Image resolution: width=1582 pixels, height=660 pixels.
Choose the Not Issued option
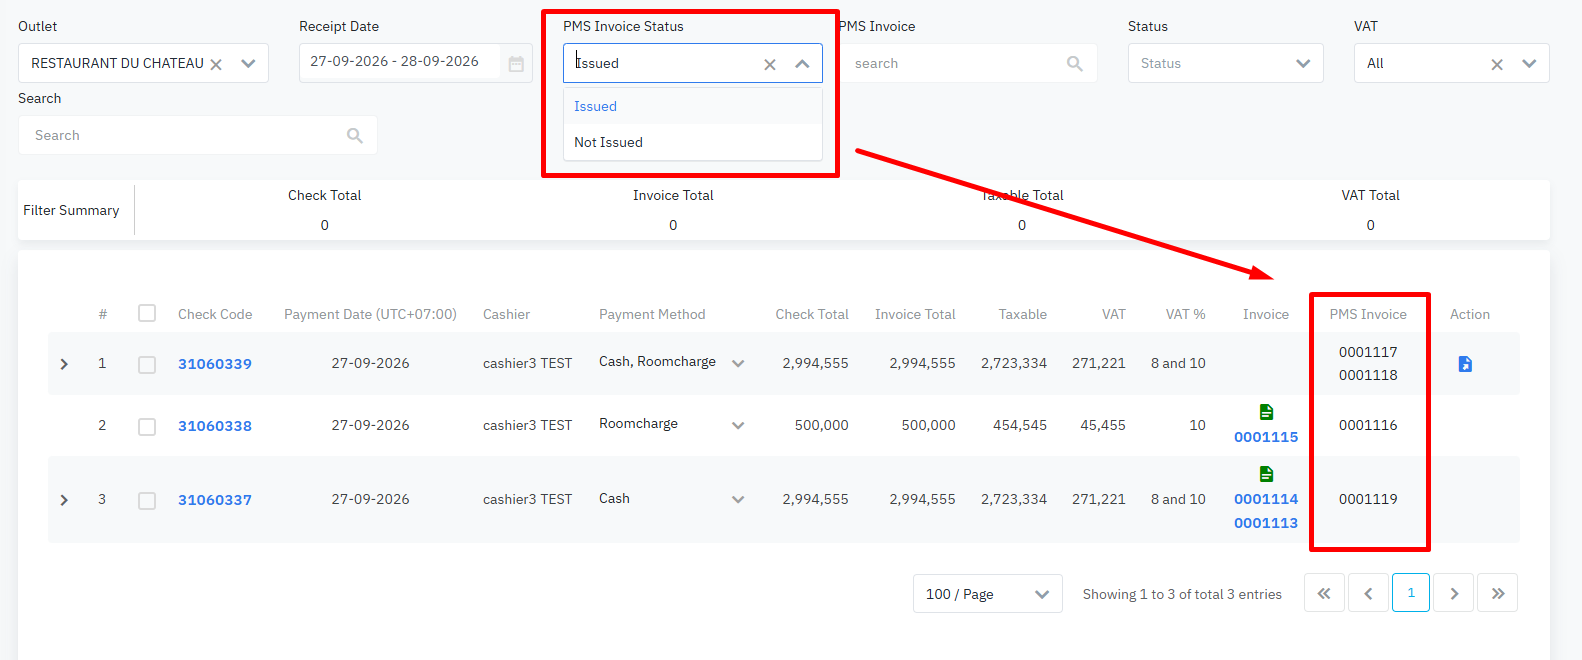(x=692, y=142)
